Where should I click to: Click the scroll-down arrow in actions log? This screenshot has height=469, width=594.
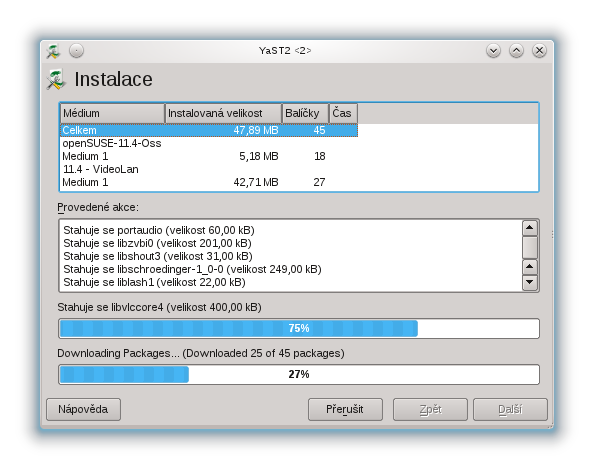coord(530,282)
